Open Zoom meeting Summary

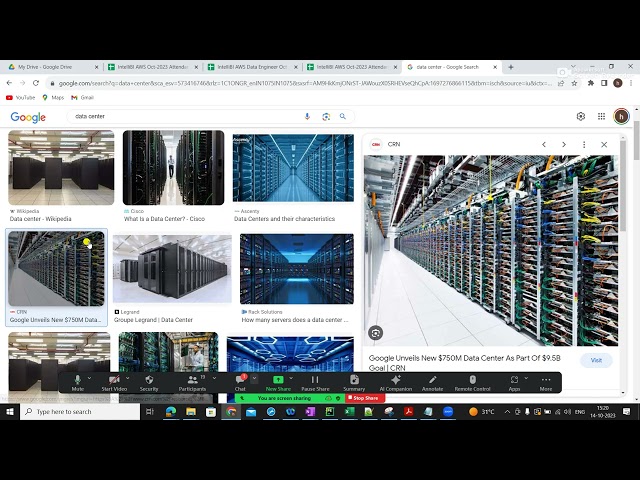click(354, 383)
